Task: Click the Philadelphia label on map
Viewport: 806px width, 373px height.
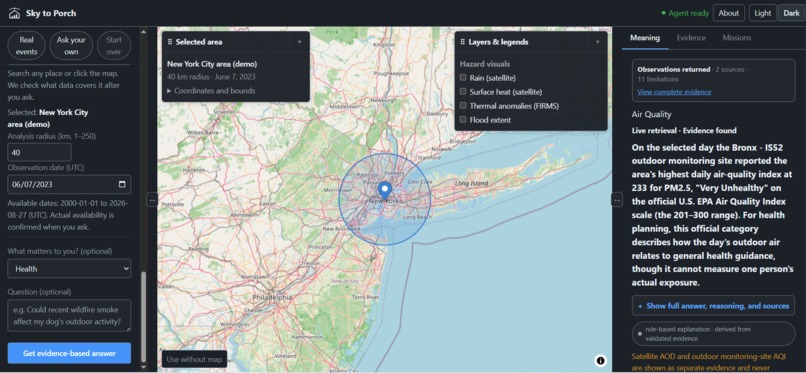Action: [271, 297]
